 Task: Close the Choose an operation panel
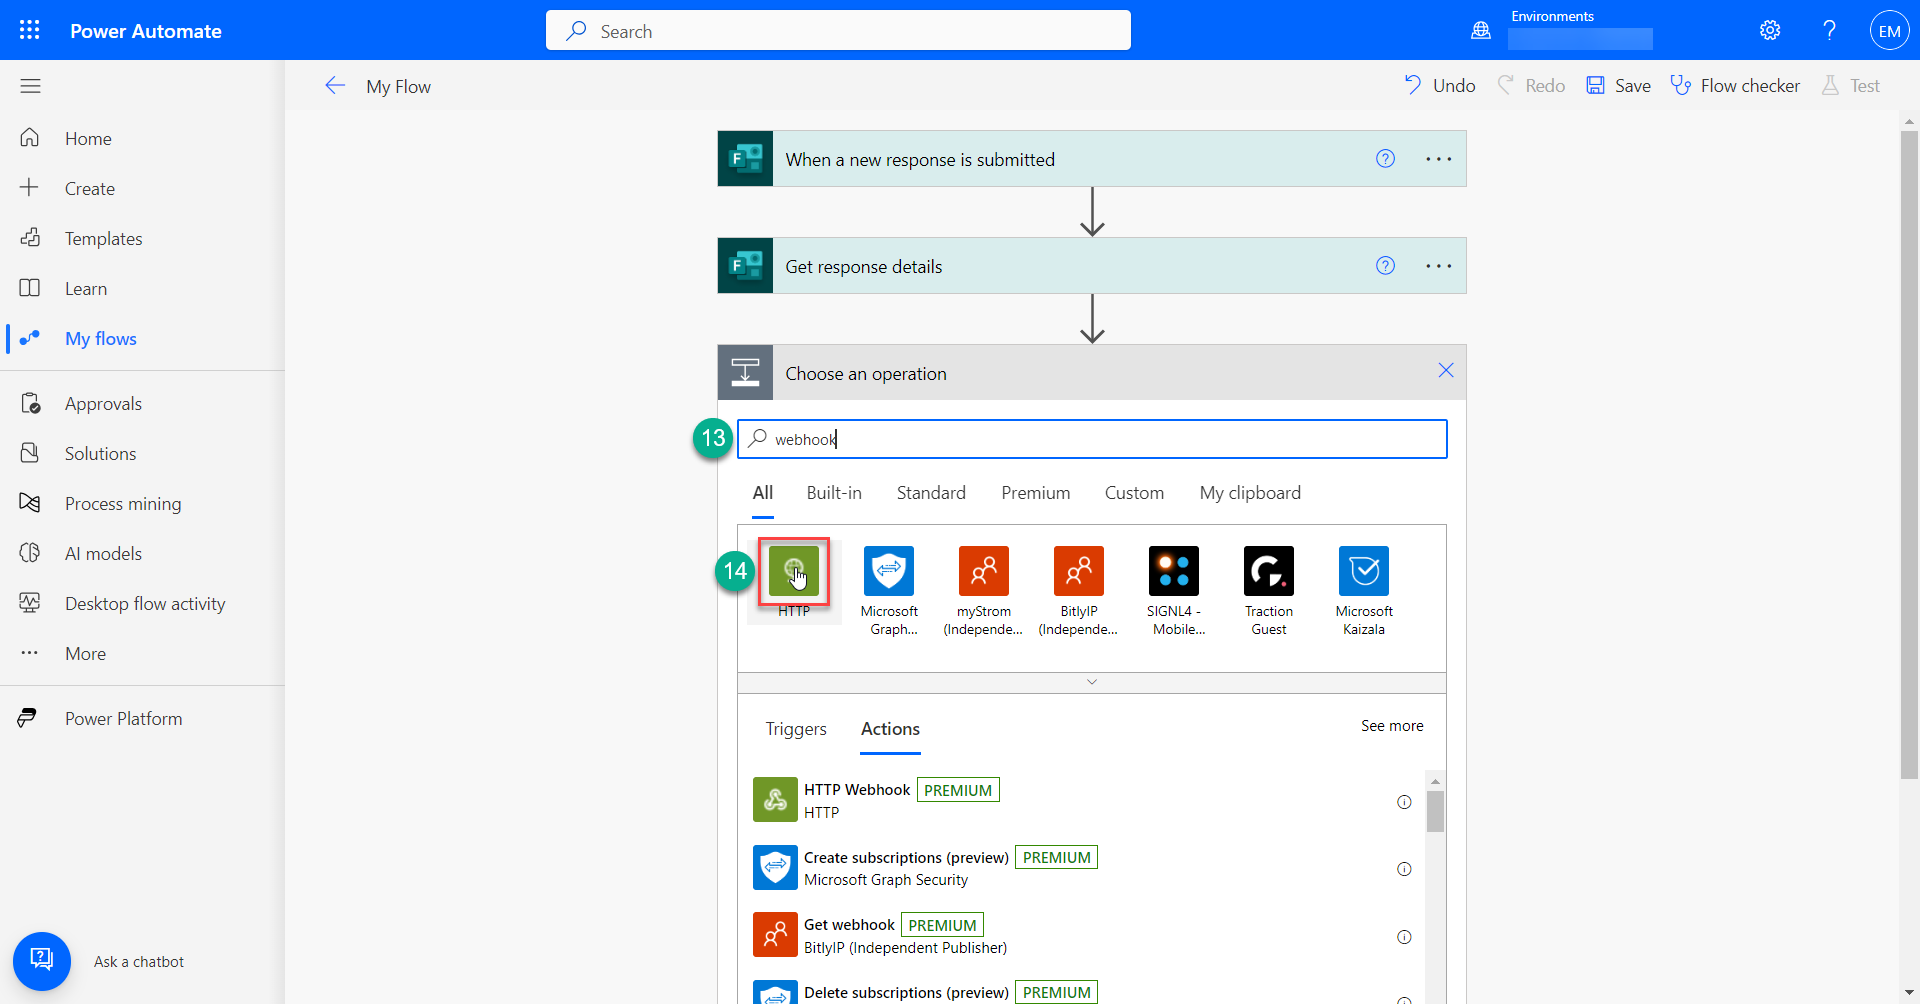1445,371
